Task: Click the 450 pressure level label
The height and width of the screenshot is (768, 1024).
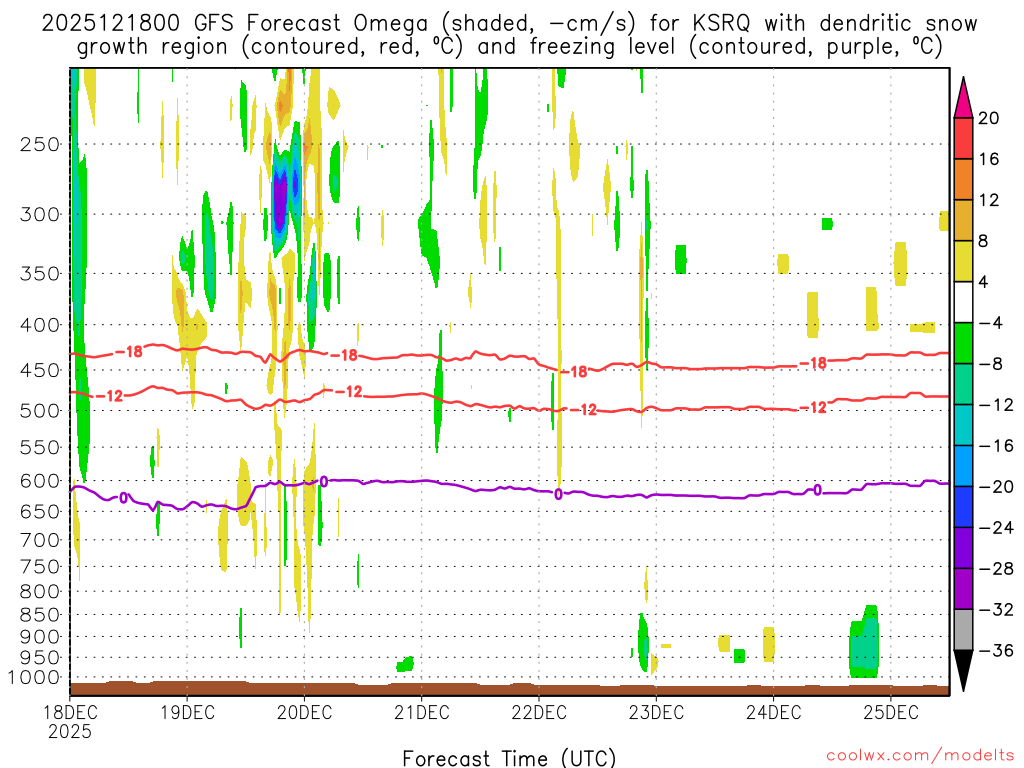Action: (40, 370)
